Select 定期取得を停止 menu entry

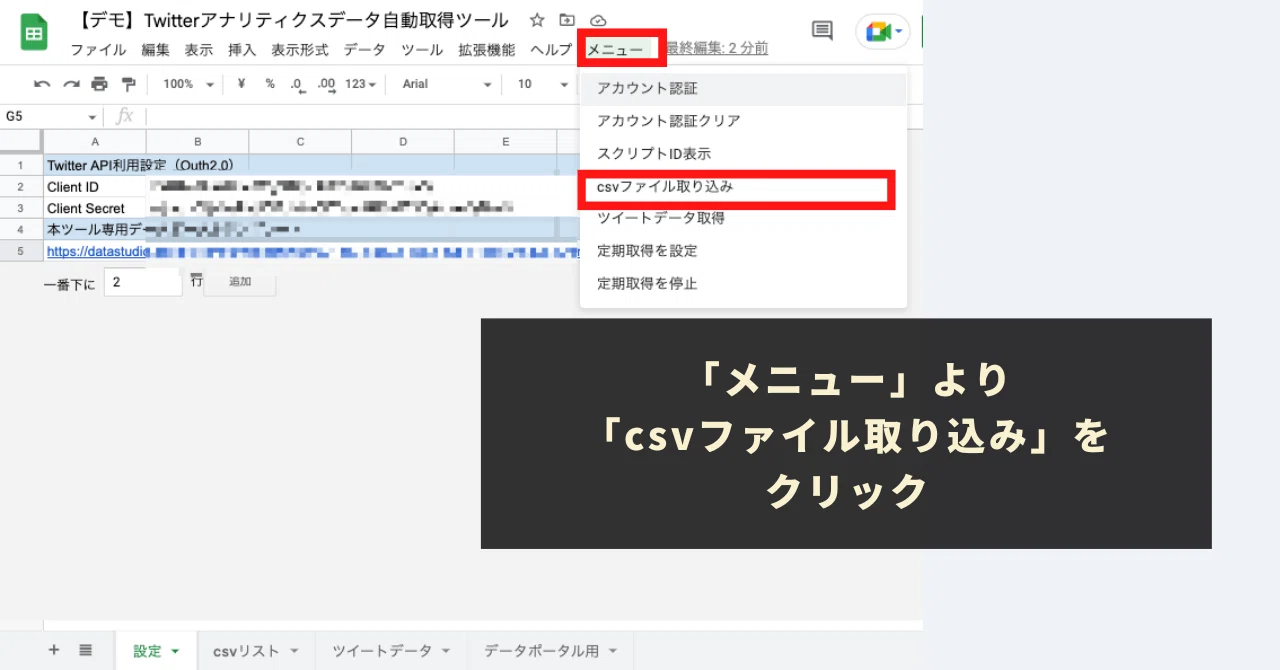click(x=743, y=284)
